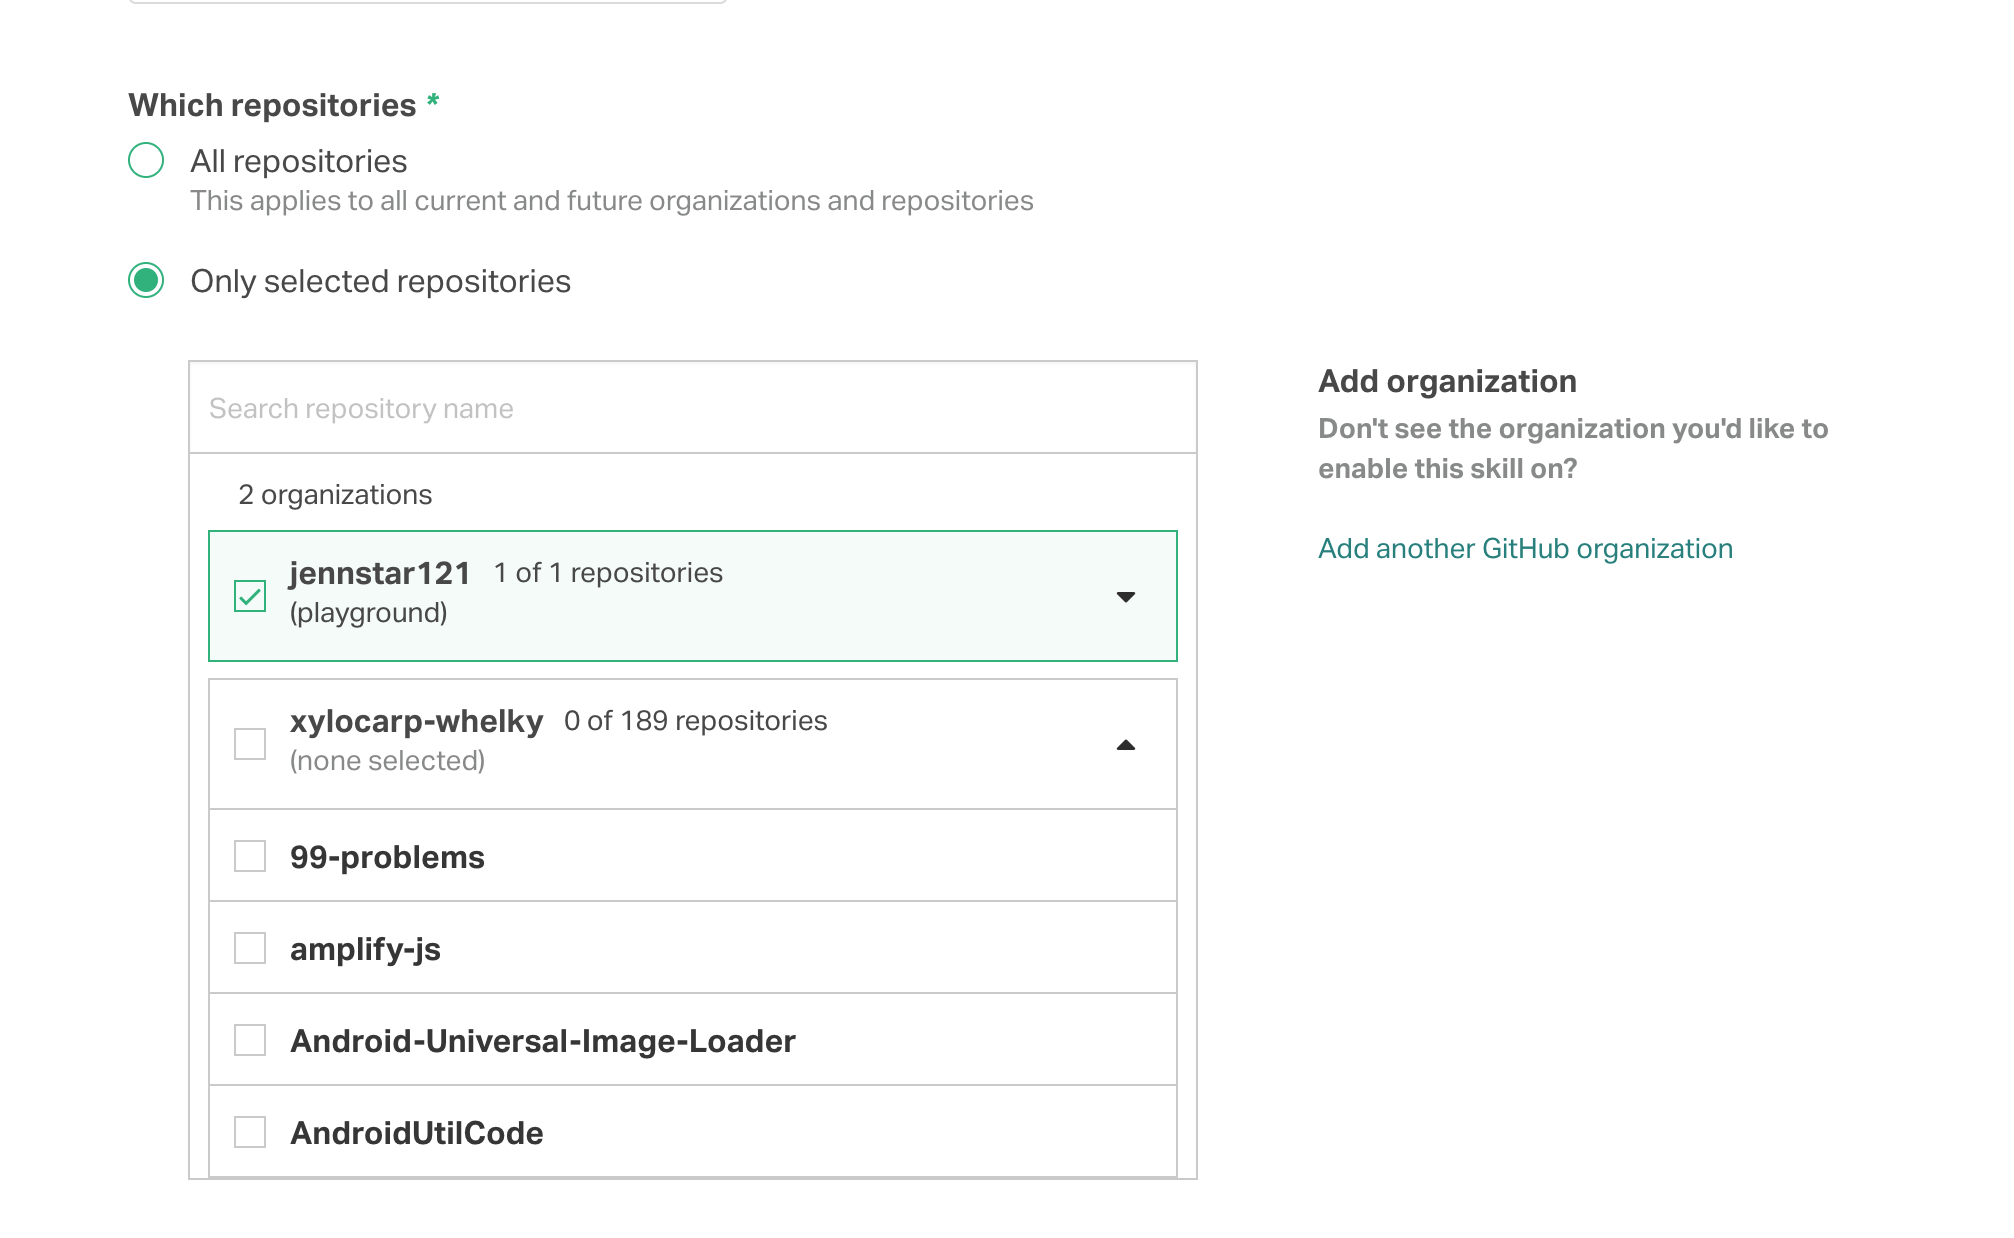Click the Android-Universal-Image-Loader repository name
2014x1238 pixels.
pos(543,1041)
